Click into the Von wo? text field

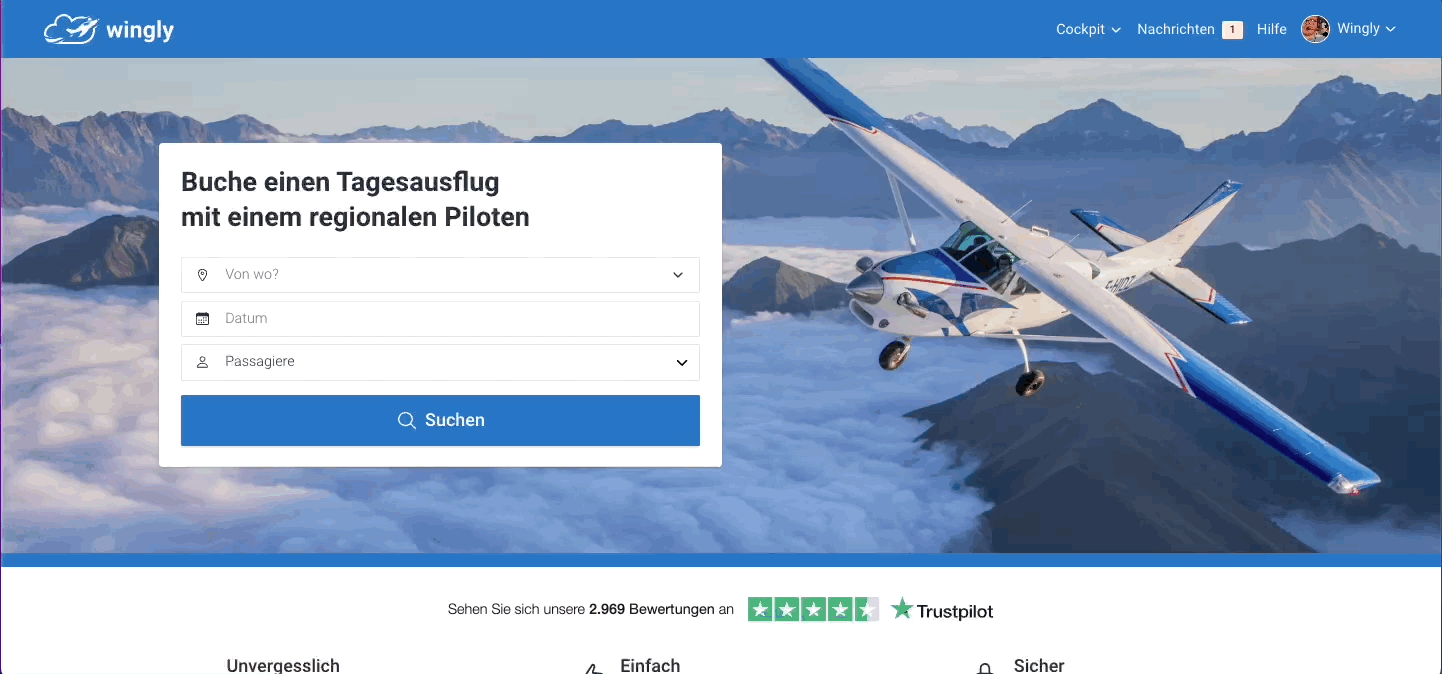point(440,275)
